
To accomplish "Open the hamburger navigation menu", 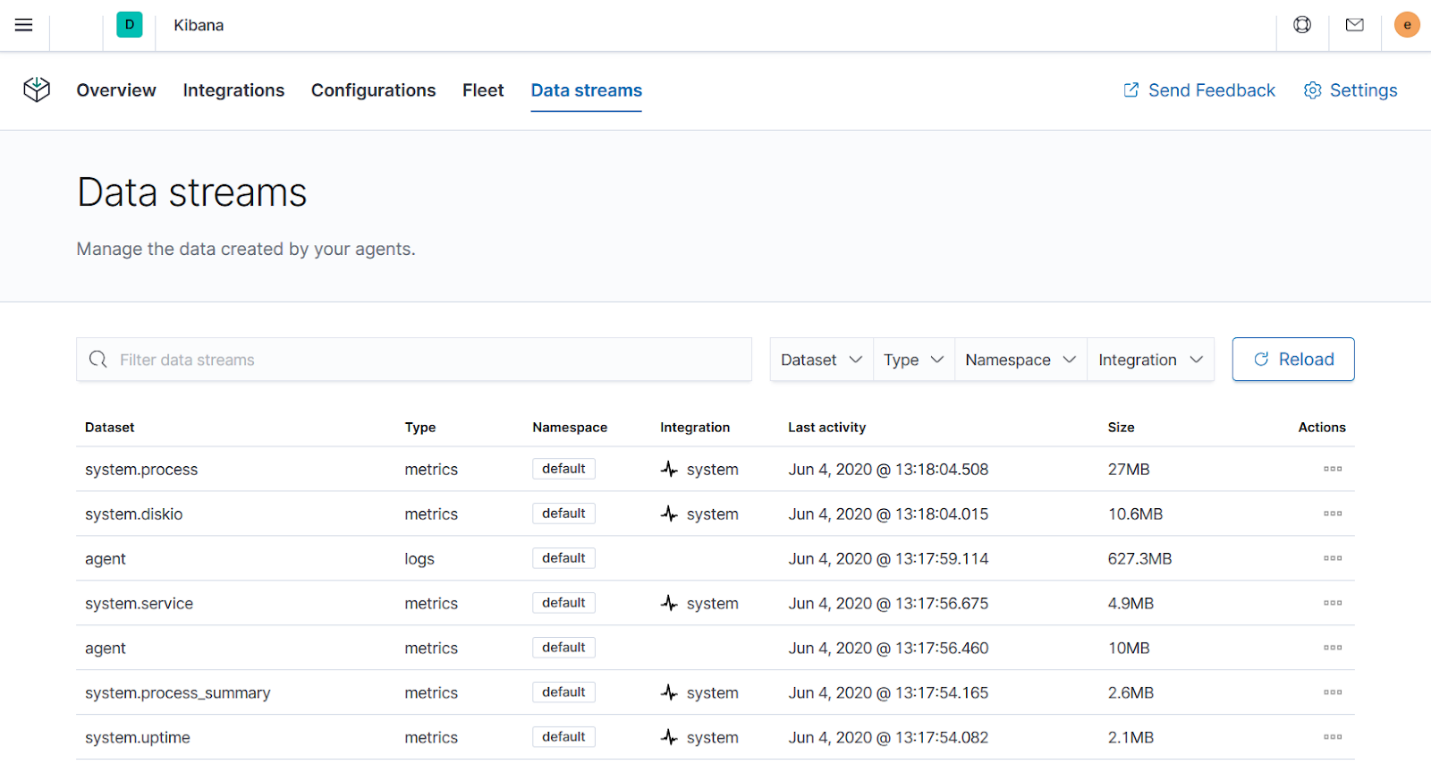I will tap(23, 24).
